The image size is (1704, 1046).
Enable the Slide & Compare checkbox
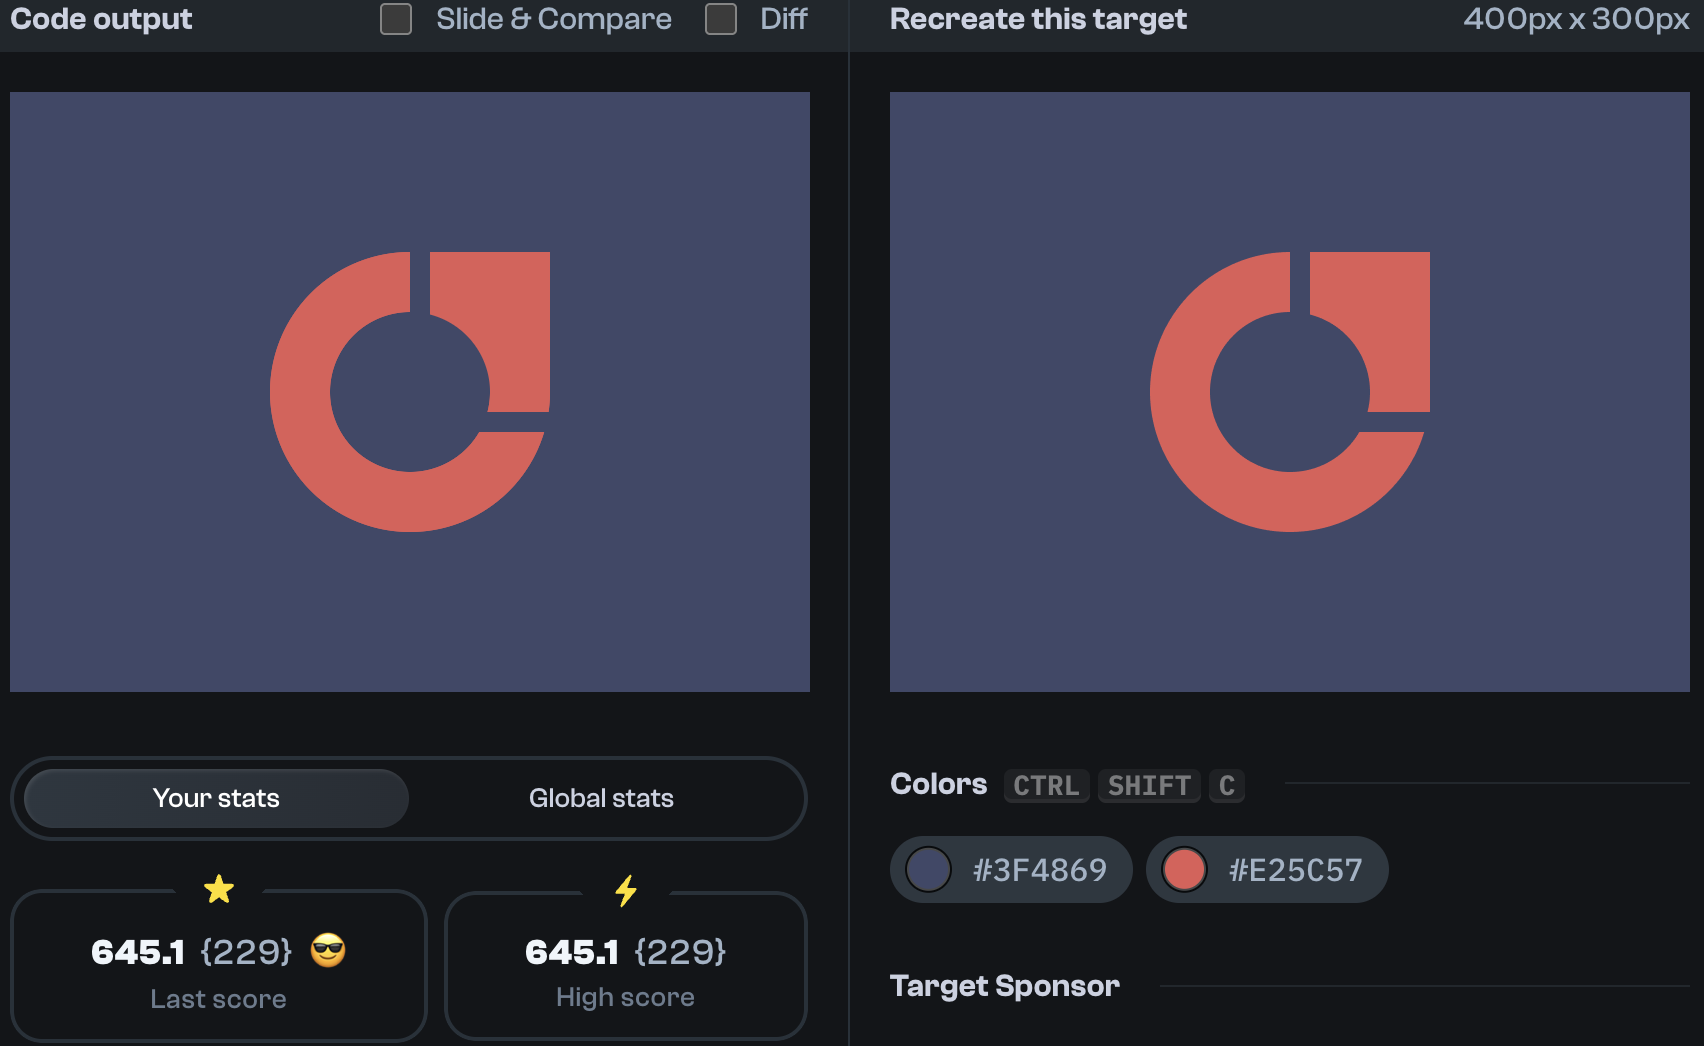pos(396,19)
